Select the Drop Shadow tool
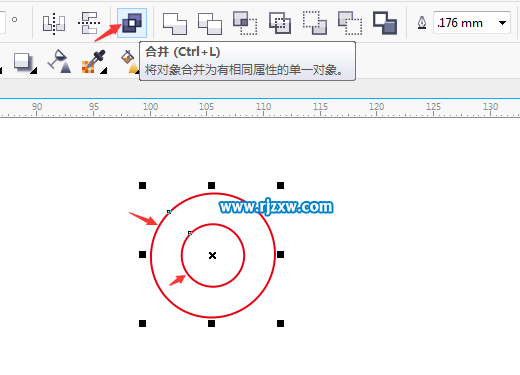Viewport: 520px width, 375px height. [24, 62]
